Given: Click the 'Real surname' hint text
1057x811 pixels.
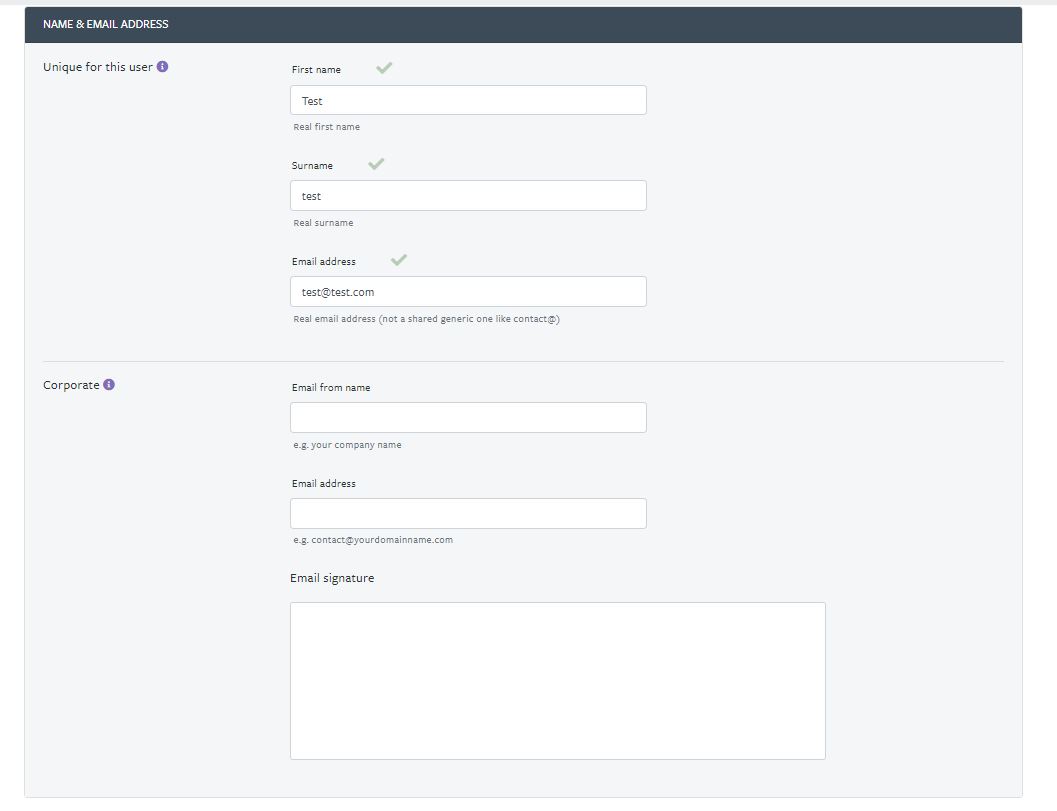Looking at the screenshot, I should click(x=323, y=222).
